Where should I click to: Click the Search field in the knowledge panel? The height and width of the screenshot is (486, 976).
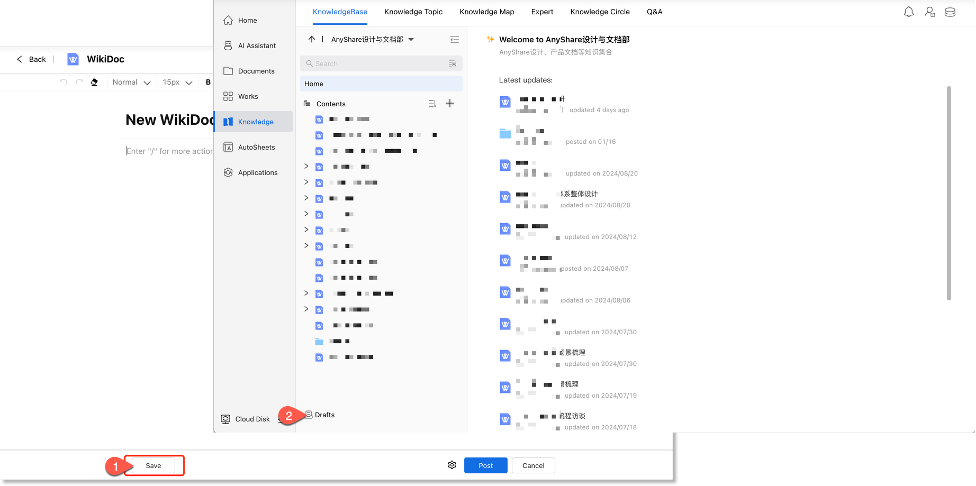pos(375,63)
